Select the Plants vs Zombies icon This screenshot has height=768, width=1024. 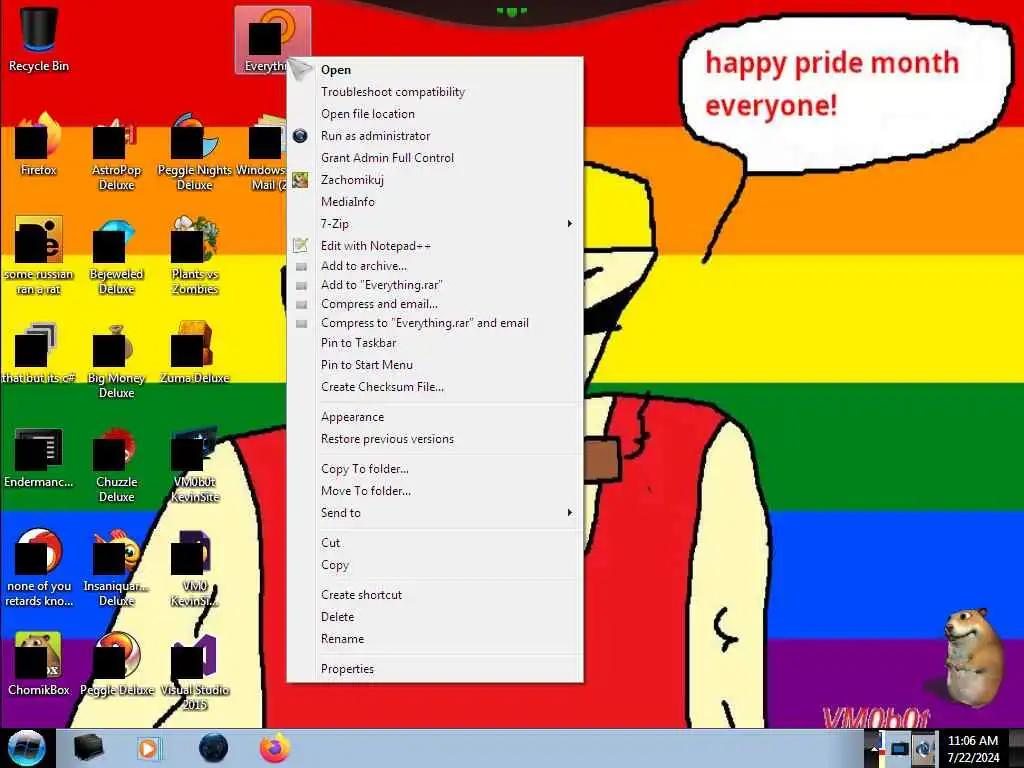(x=195, y=255)
